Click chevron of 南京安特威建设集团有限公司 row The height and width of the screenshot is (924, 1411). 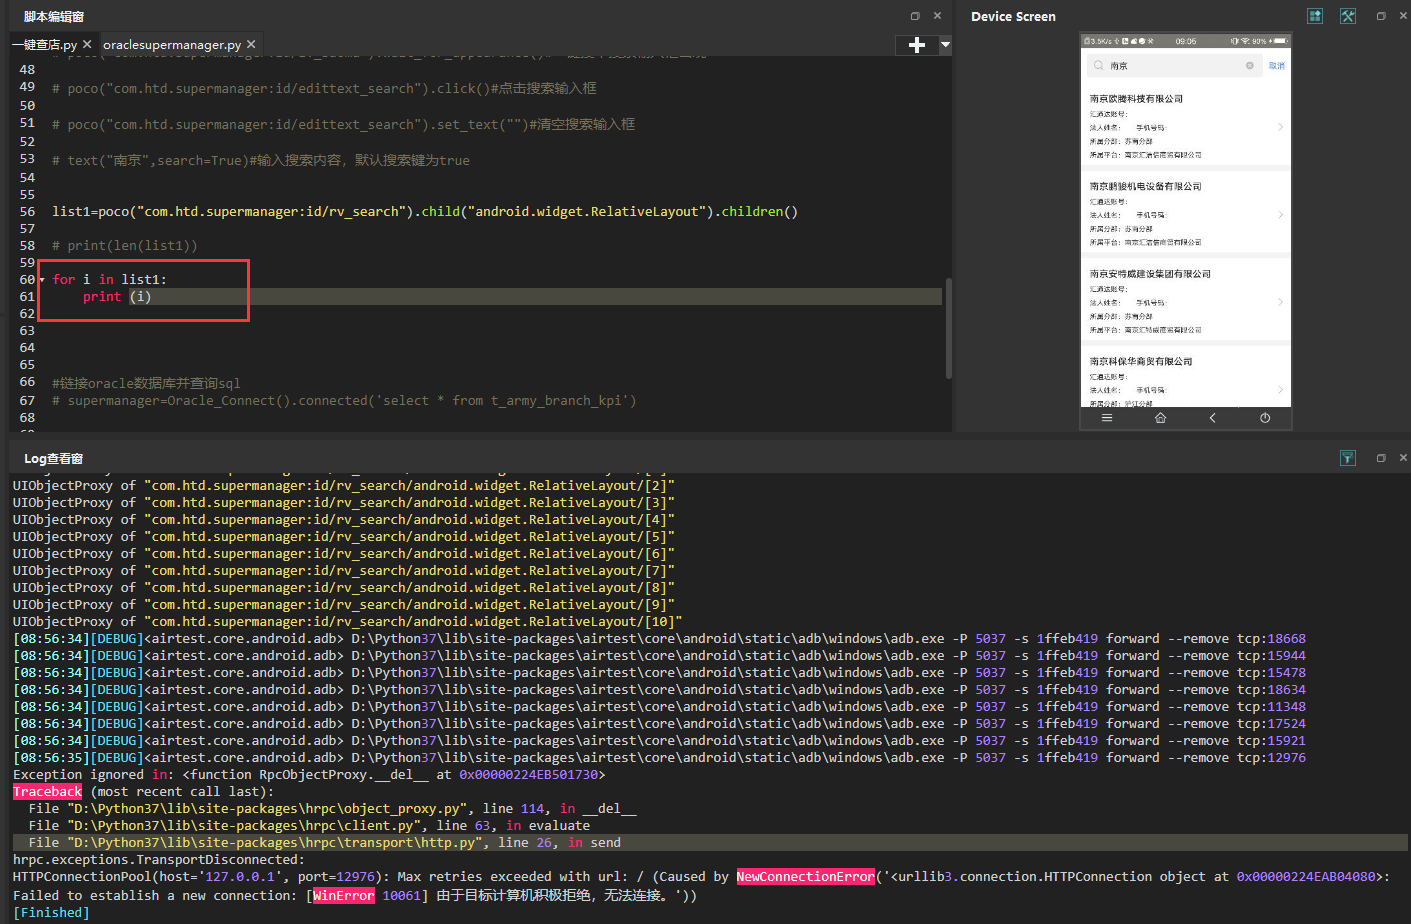point(1280,302)
